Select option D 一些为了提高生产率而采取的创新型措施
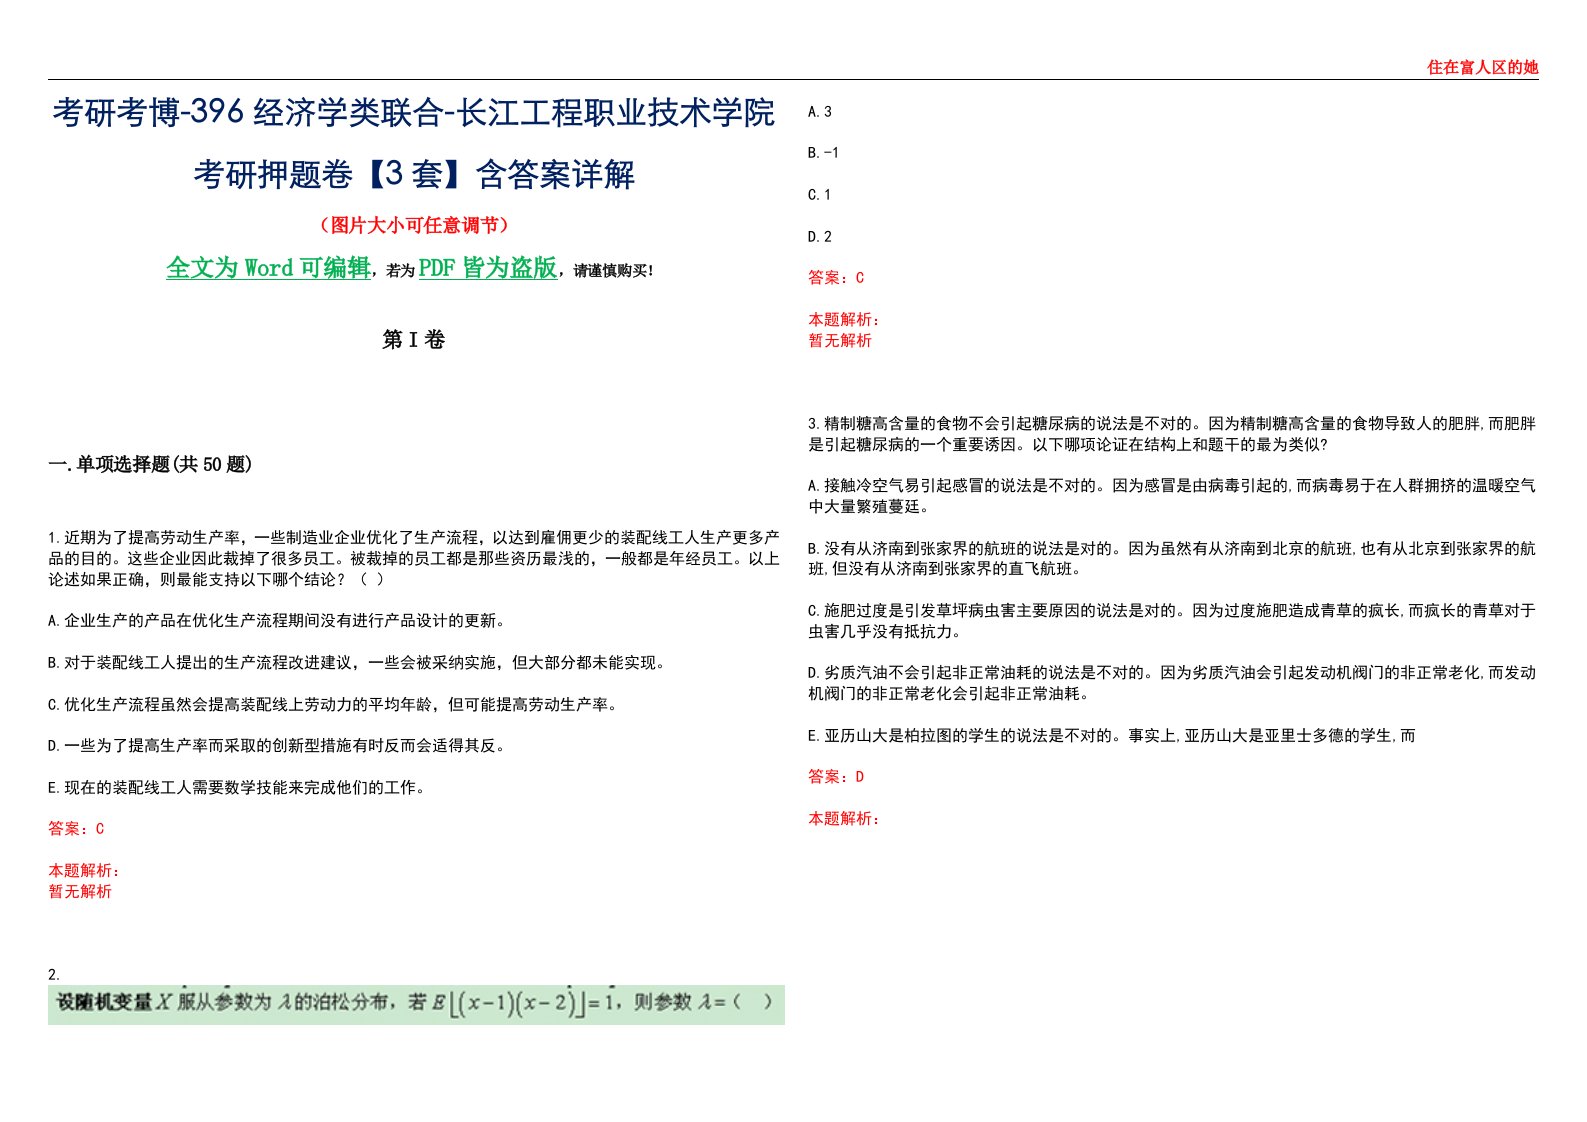The width and height of the screenshot is (1587, 1122). point(278,746)
